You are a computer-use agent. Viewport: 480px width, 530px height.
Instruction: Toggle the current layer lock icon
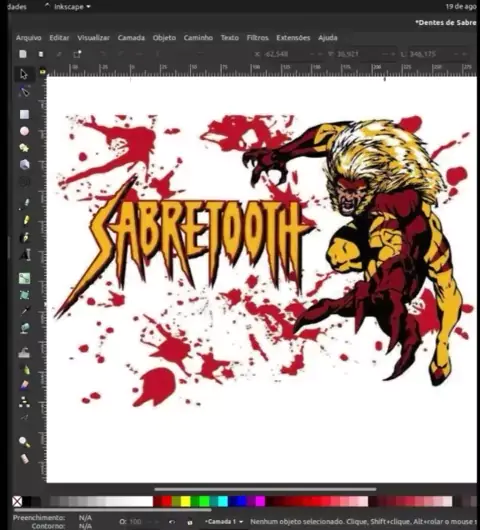coord(190,522)
